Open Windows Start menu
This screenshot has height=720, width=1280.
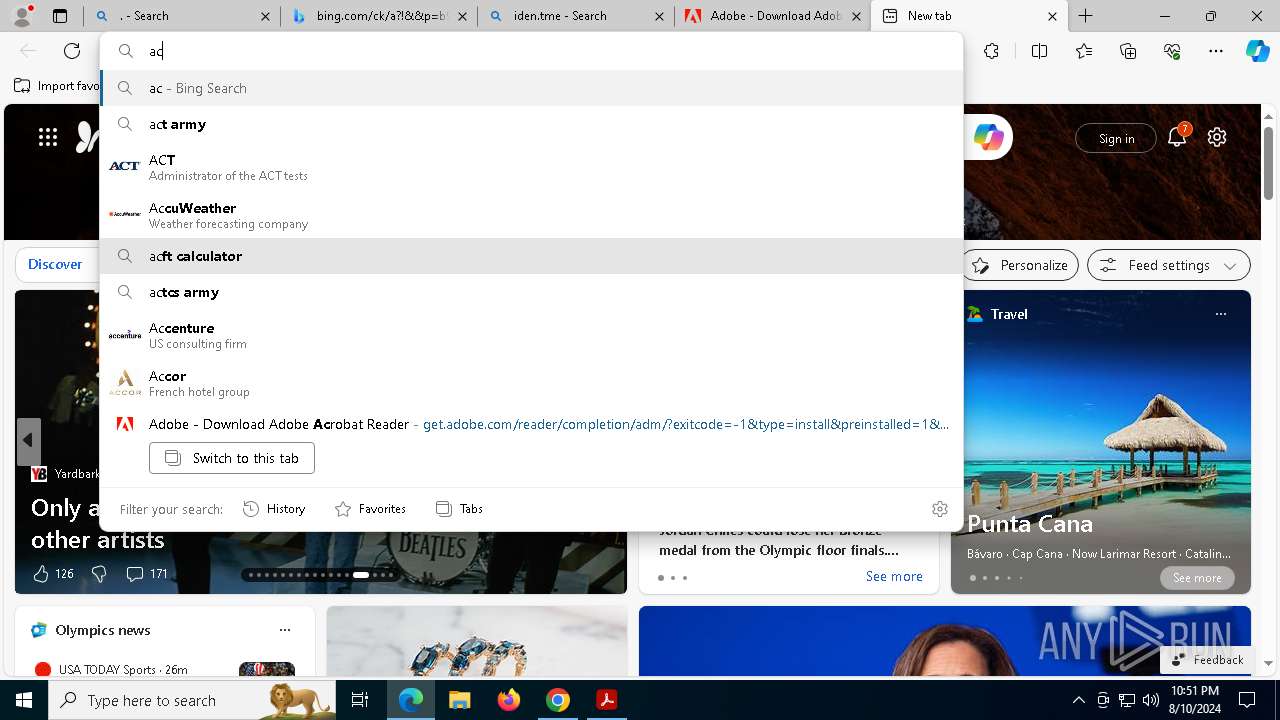pos(24,700)
